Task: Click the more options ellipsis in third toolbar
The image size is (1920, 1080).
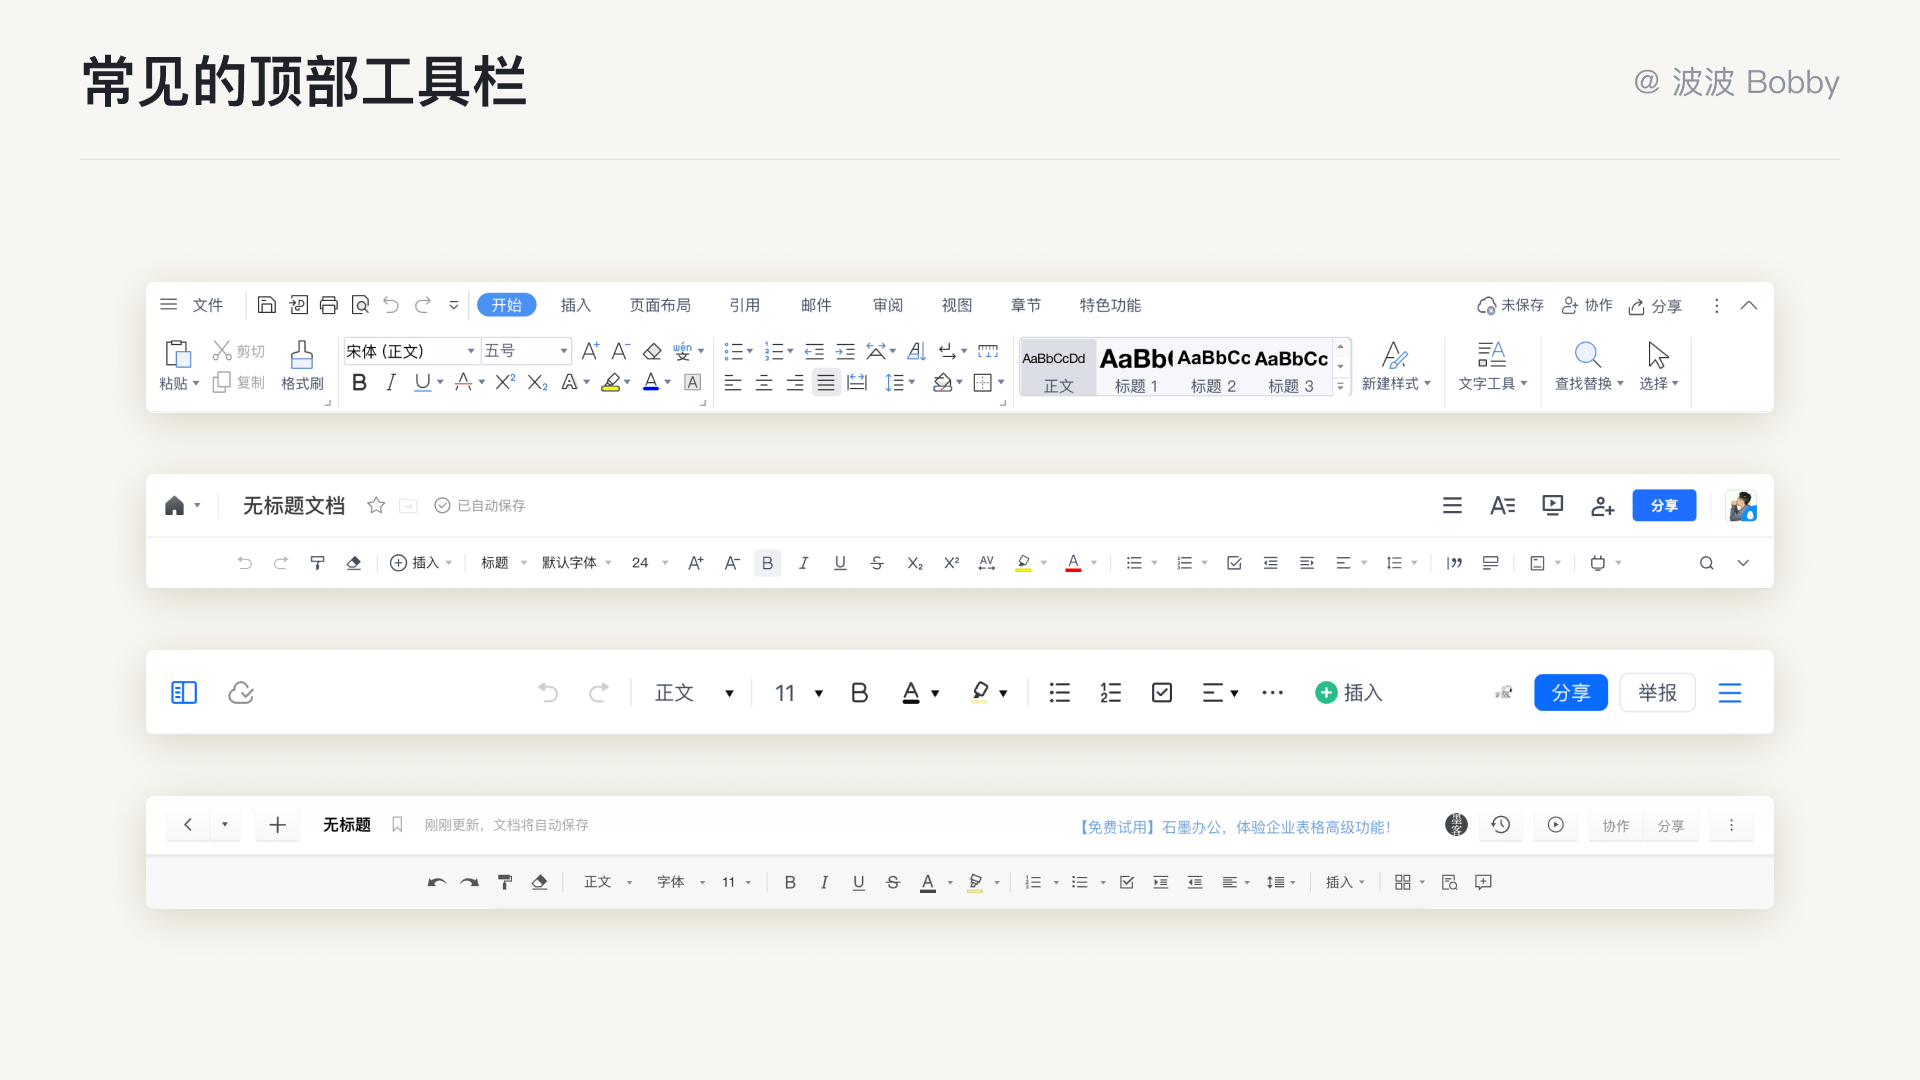Action: [1272, 693]
